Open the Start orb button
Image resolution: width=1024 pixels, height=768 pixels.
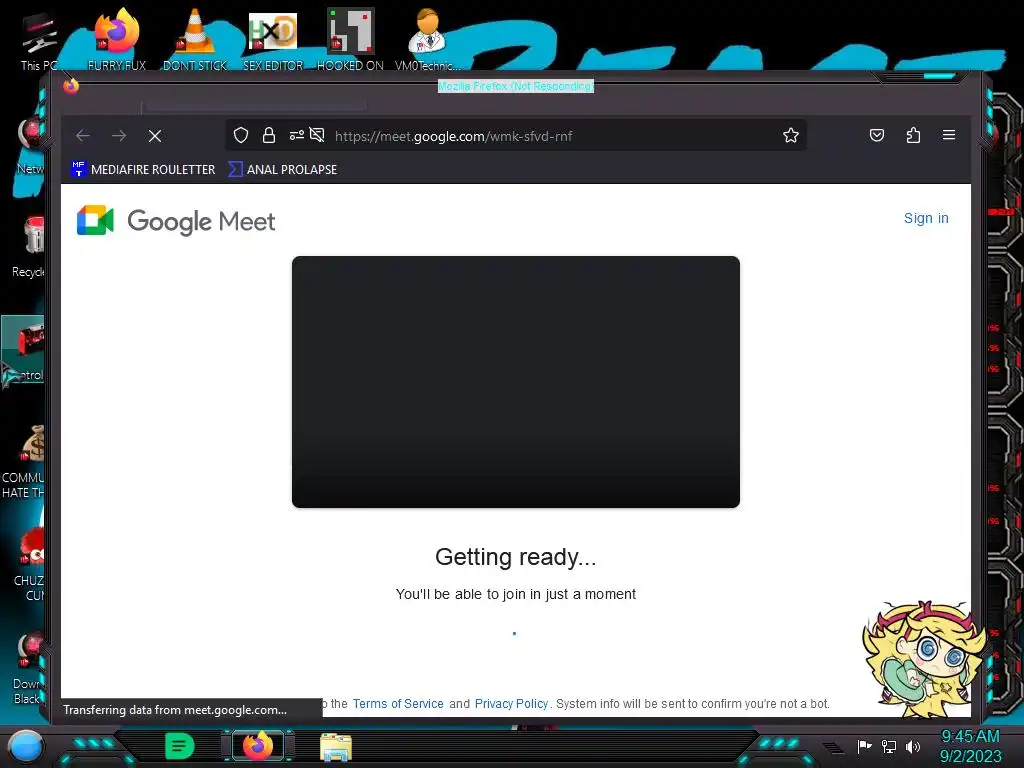coord(25,746)
